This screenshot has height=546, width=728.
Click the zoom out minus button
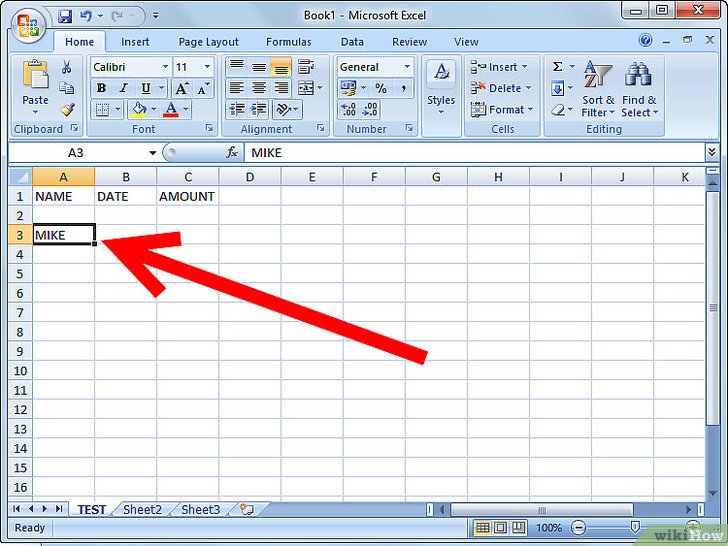(x=578, y=527)
